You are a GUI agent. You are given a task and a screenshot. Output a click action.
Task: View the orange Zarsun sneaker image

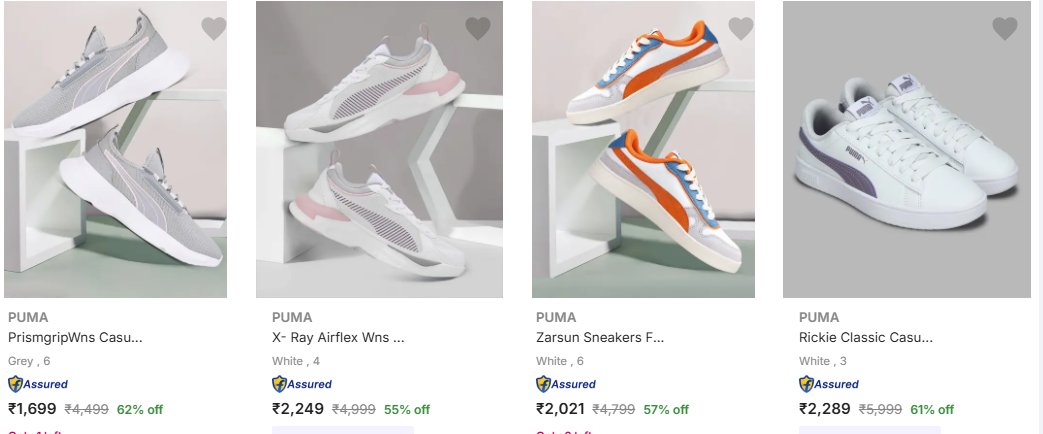click(x=643, y=150)
